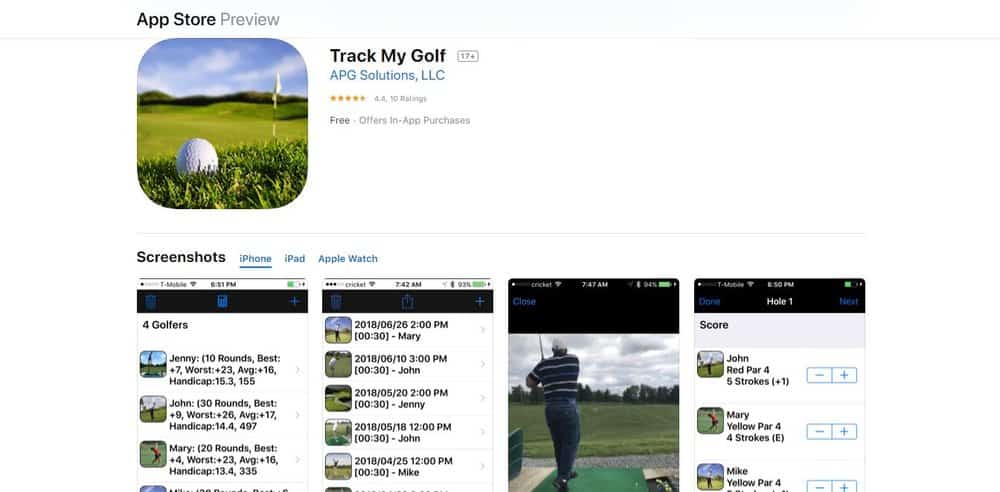Decrease John's strokes with minus button

pos(820,375)
